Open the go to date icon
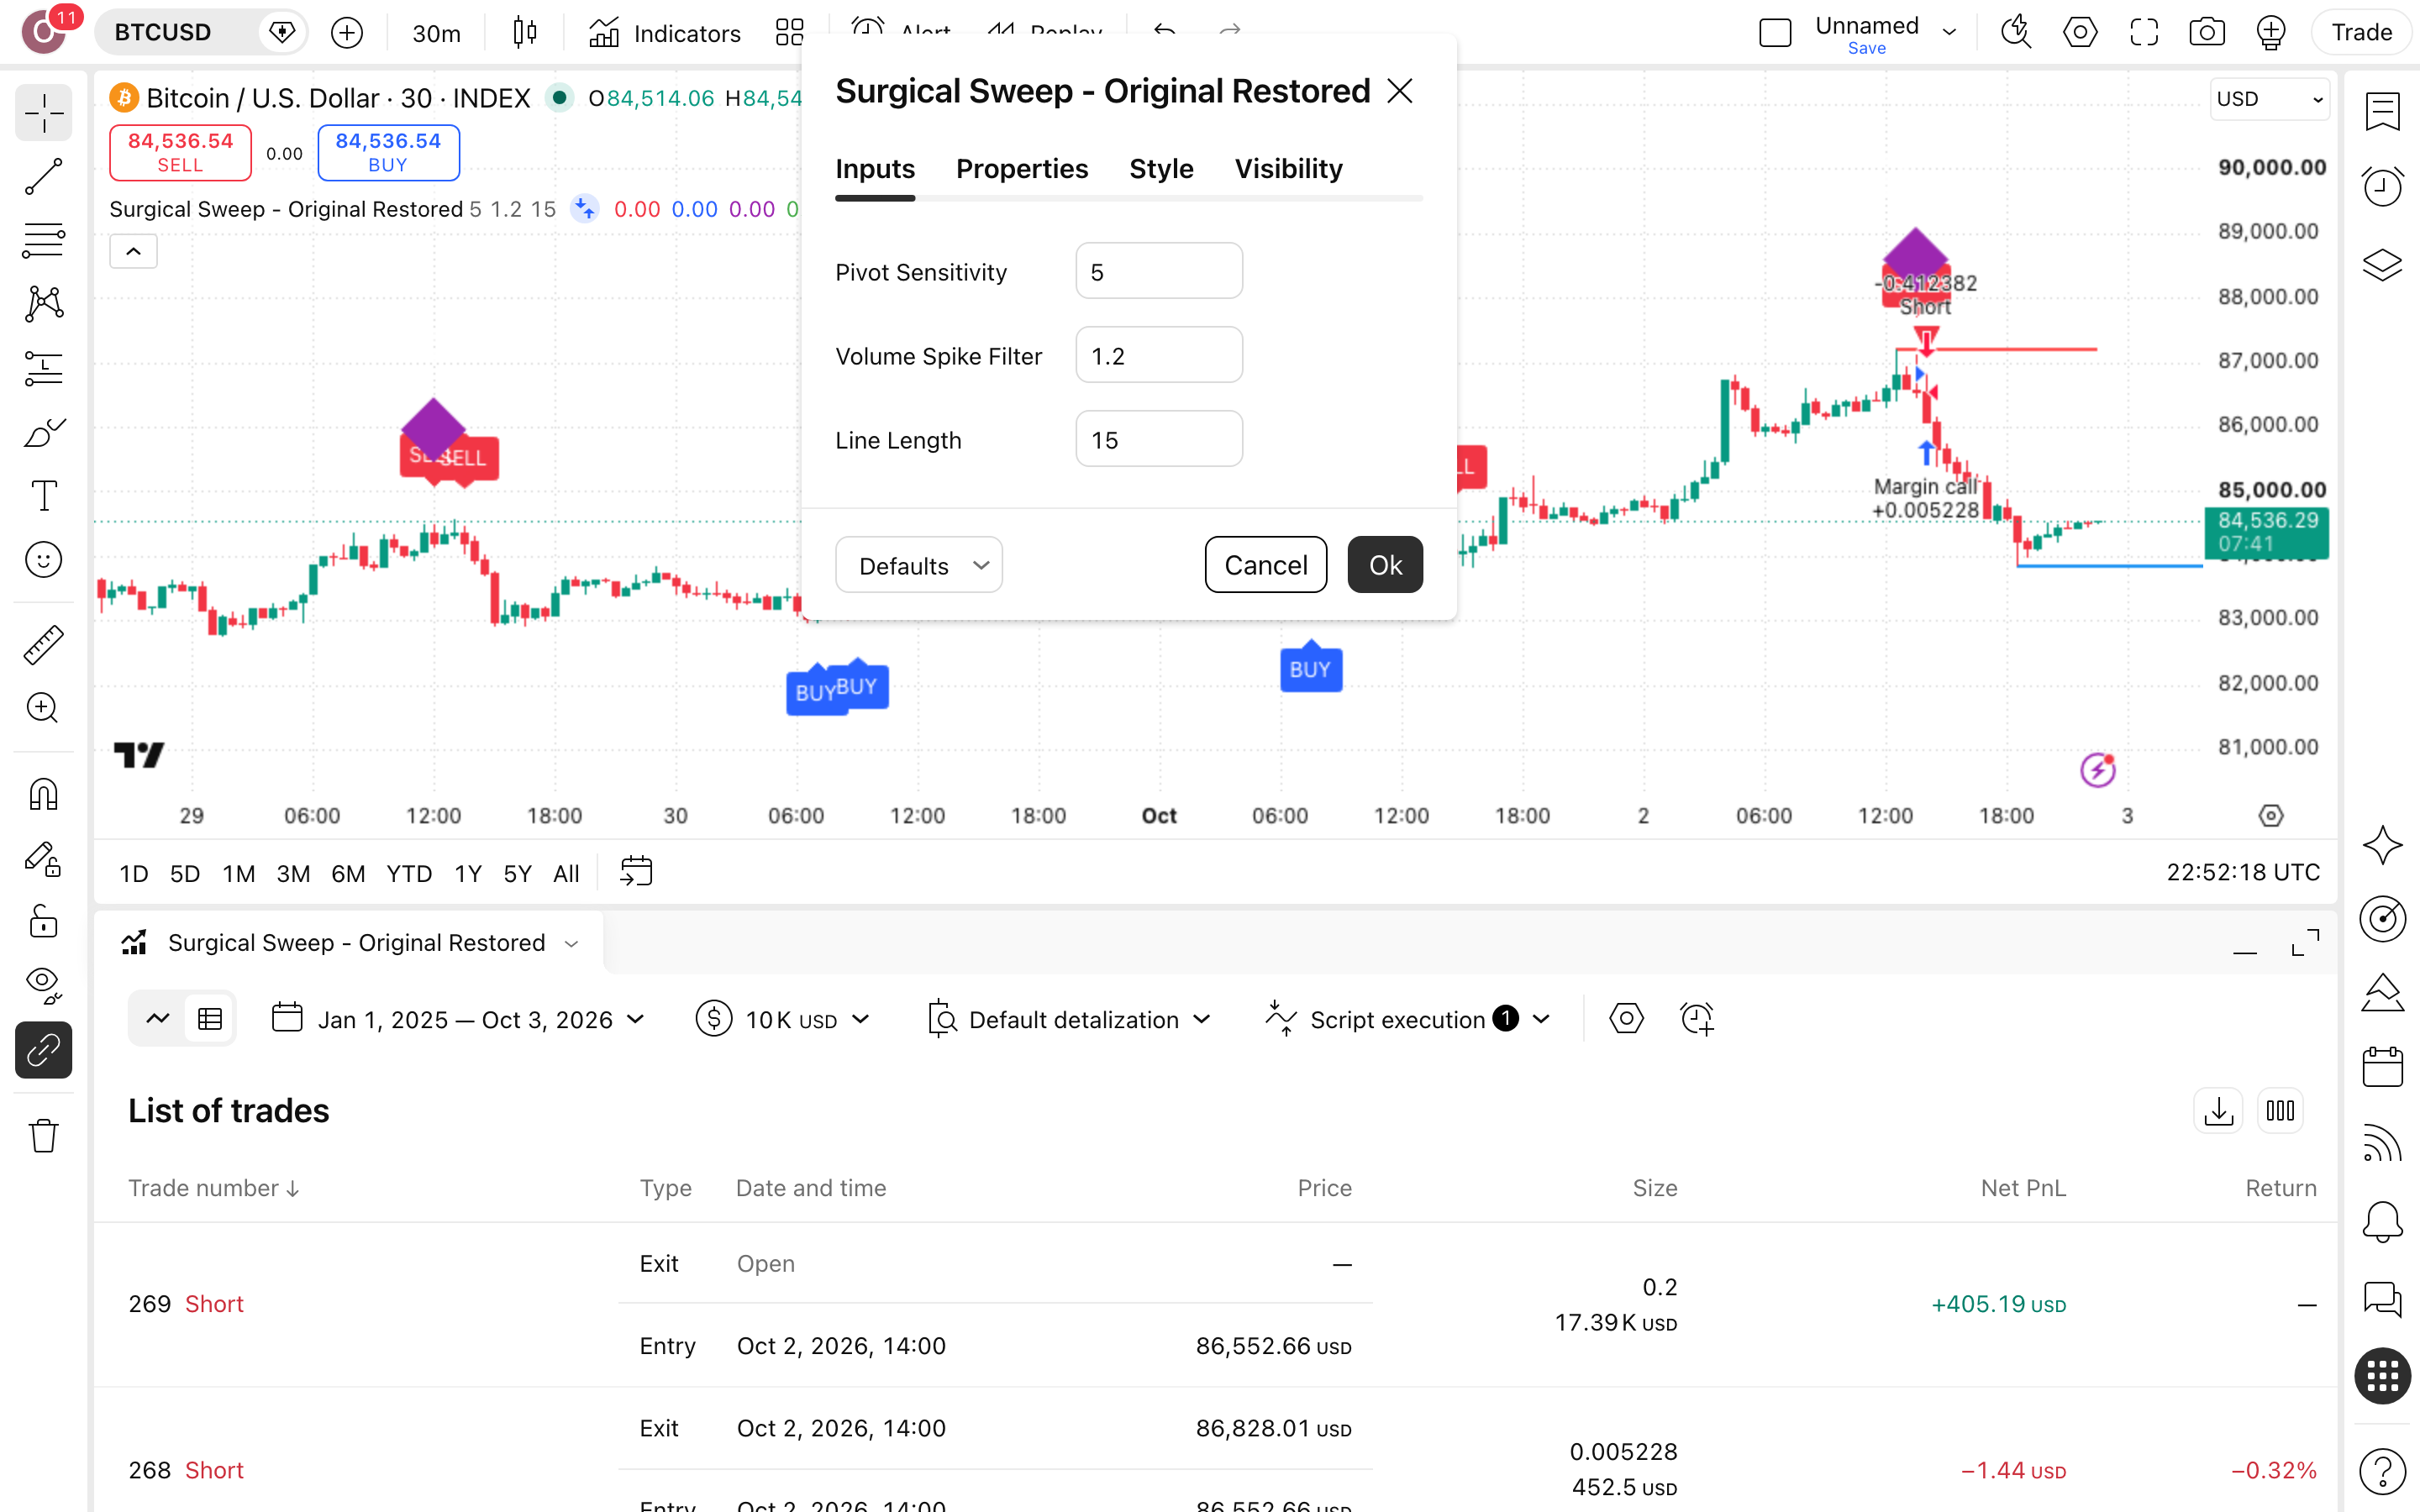The width and height of the screenshot is (2420, 1512). pos(636,872)
